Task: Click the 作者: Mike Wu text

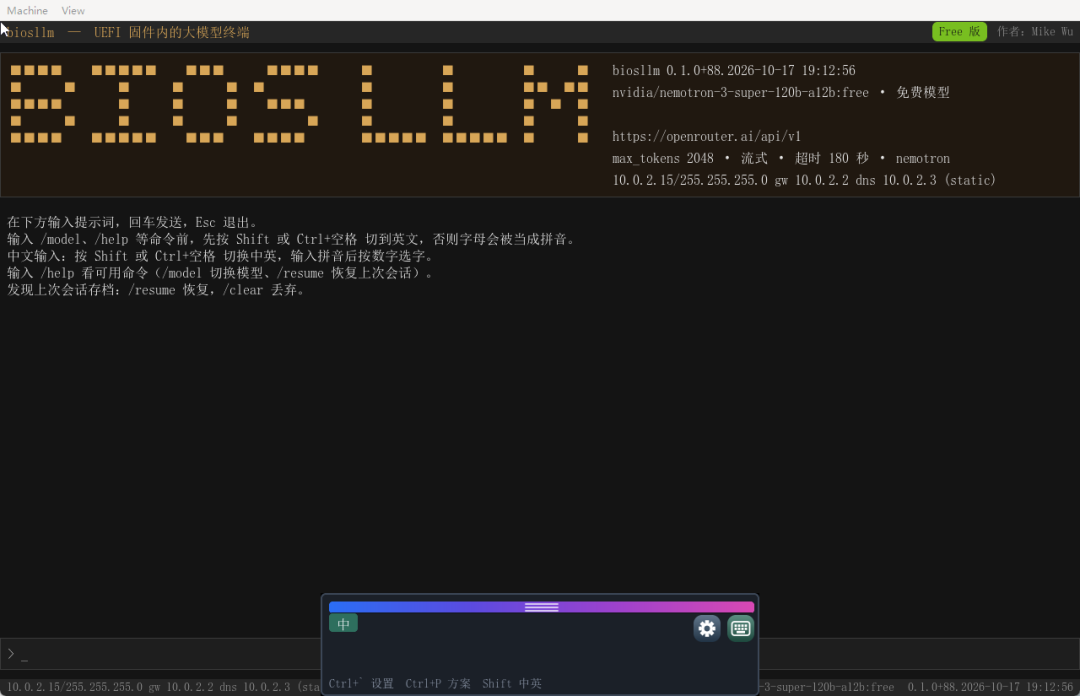Action: coord(1035,32)
